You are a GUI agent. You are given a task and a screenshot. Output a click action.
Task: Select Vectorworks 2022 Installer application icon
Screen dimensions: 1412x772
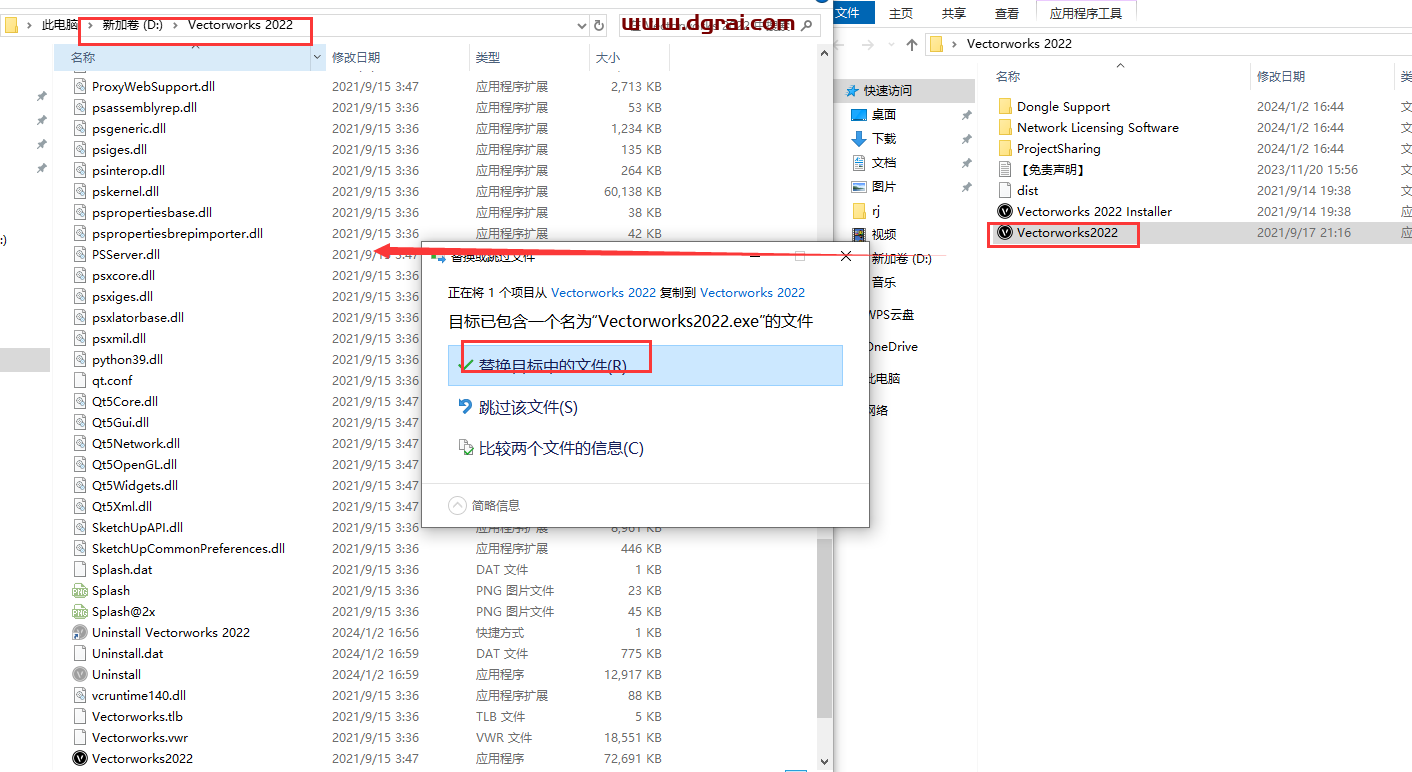tap(1005, 211)
